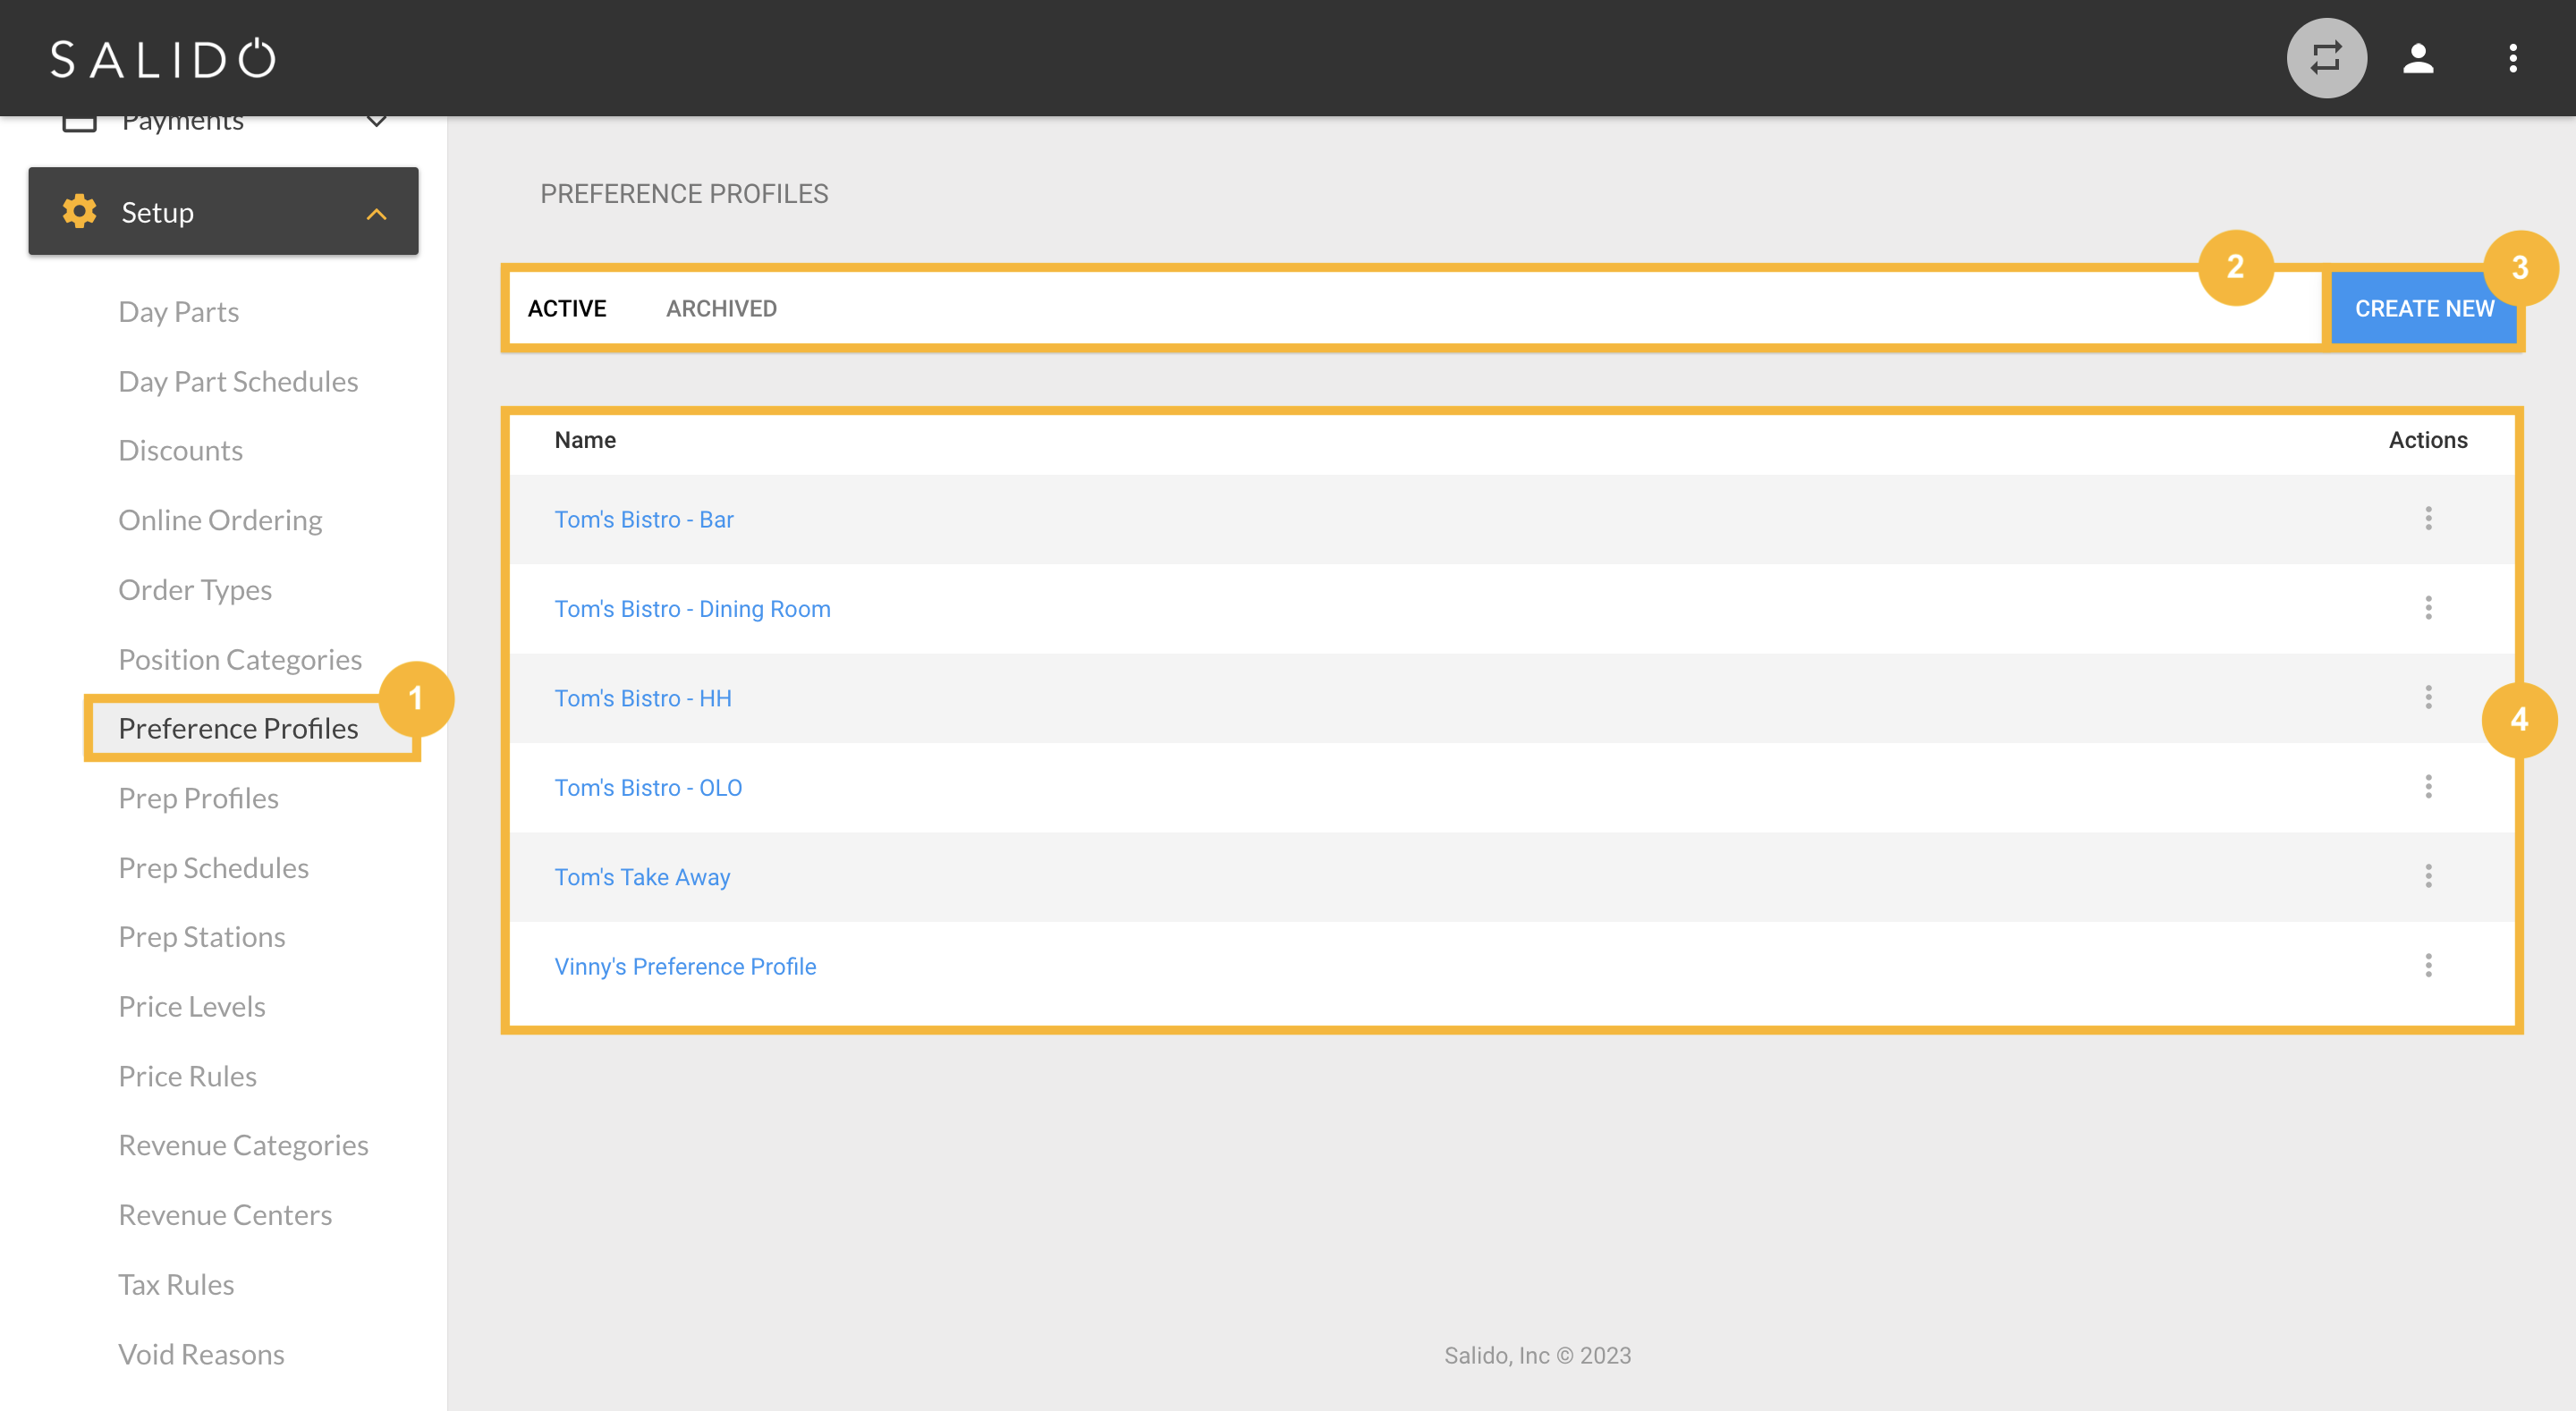The height and width of the screenshot is (1411, 2576).
Task: Open actions menu for Tom's Bistro - Dining Room
Action: coord(2428,608)
